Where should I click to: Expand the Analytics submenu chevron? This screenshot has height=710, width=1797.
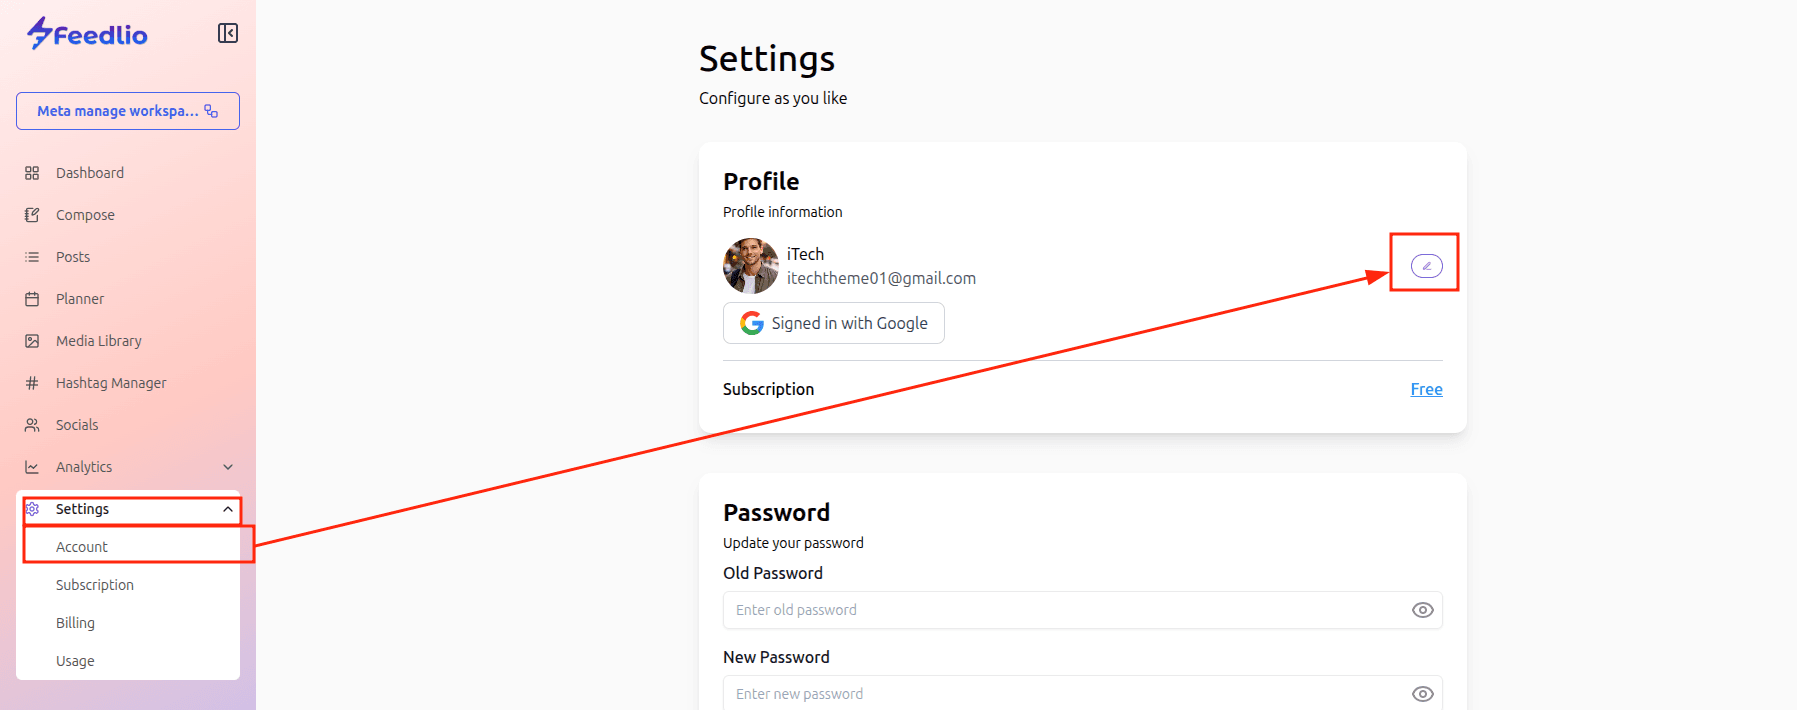[228, 467]
